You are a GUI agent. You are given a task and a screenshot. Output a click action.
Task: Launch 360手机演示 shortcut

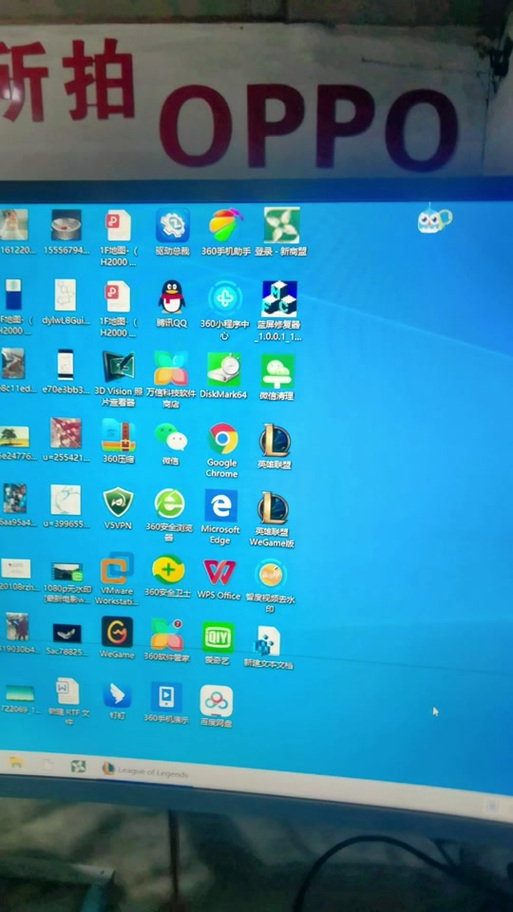point(166,703)
